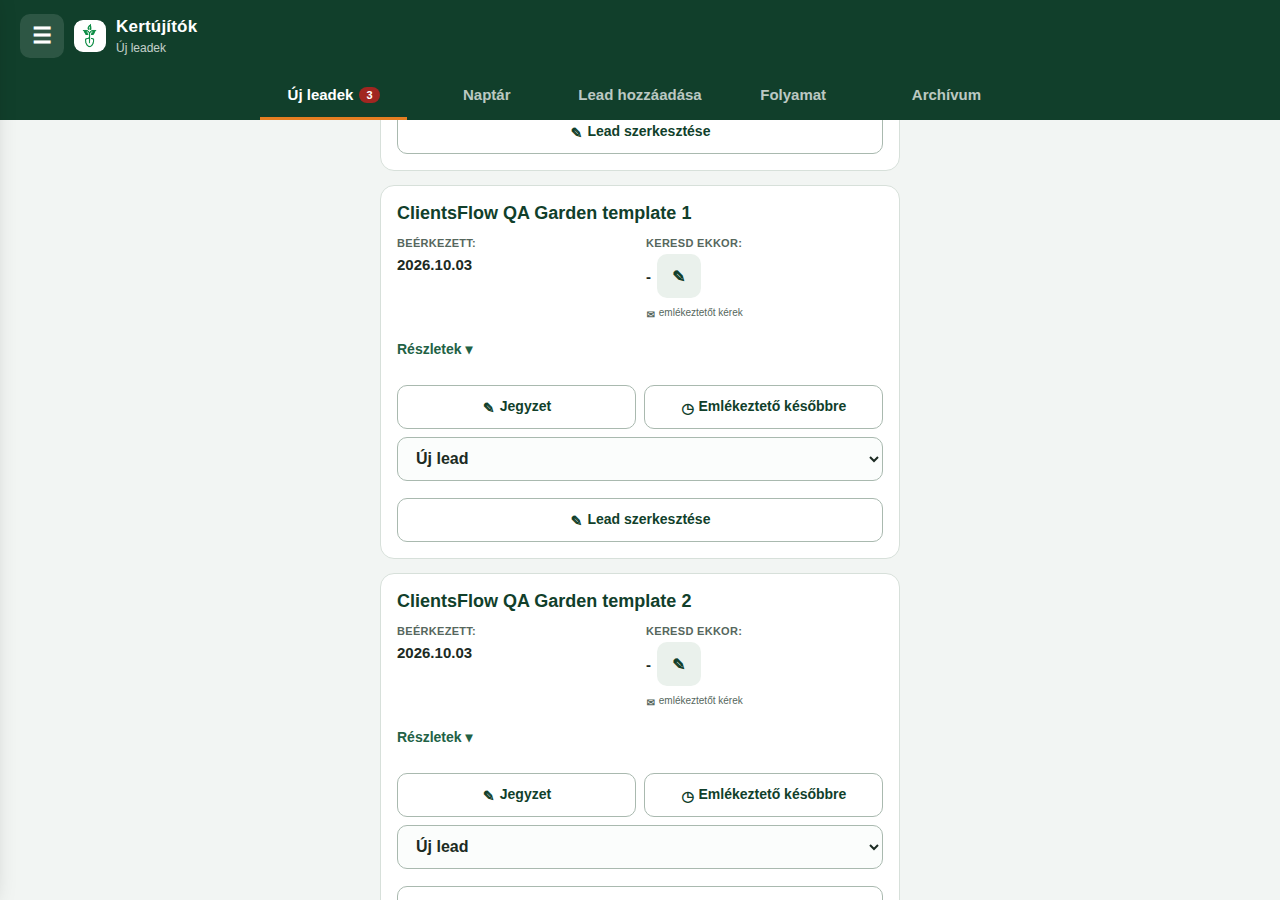Viewport: 1280px width, 900px height.
Task: Open the Folyamat tab
Action: (x=793, y=95)
